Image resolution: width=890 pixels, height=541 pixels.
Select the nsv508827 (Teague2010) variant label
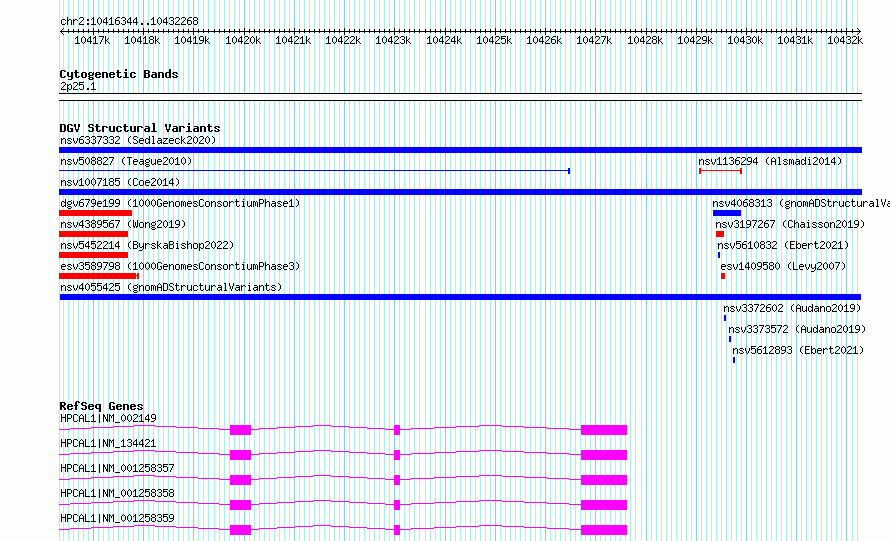[126, 161]
